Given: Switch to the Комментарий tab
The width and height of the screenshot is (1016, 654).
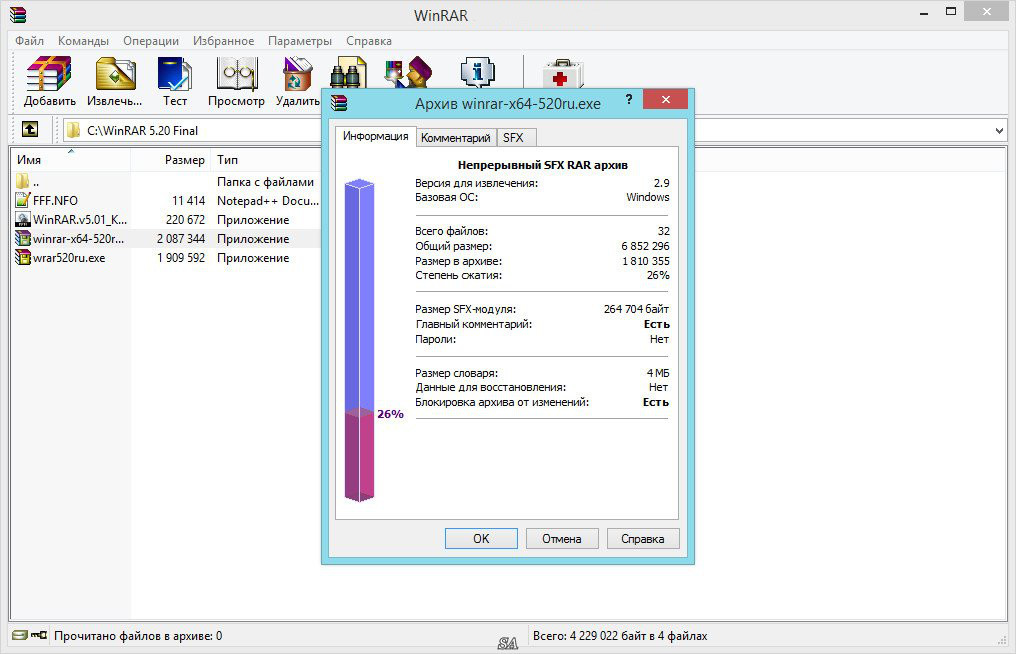Looking at the screenshot, I should coord(456,137).
